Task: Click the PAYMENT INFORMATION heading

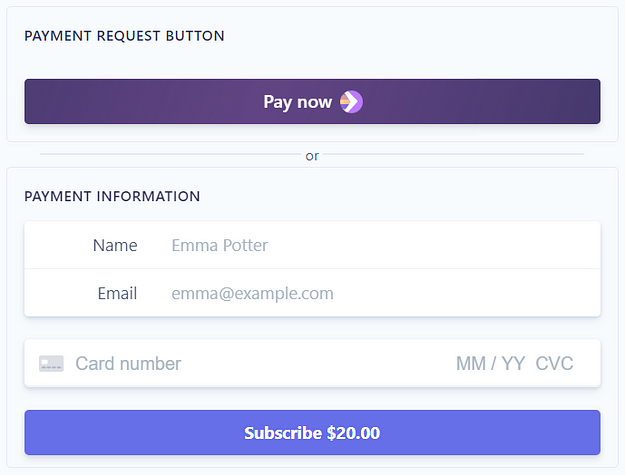Action: pos(112,196)
